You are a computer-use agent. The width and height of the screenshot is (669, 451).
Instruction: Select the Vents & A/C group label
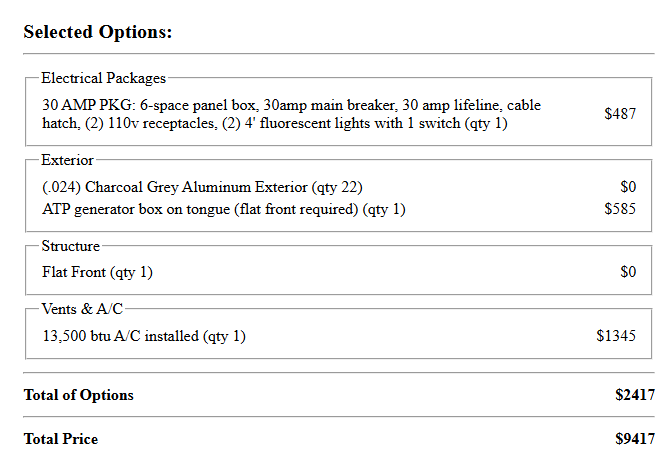pyautogui.click(x=82, y=309)
